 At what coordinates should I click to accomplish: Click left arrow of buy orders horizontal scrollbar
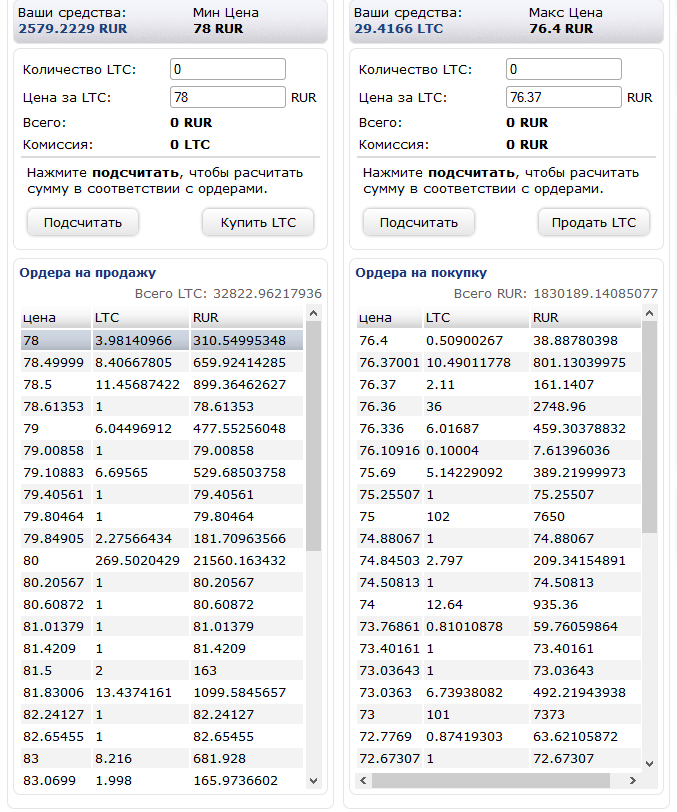point(363,780)
